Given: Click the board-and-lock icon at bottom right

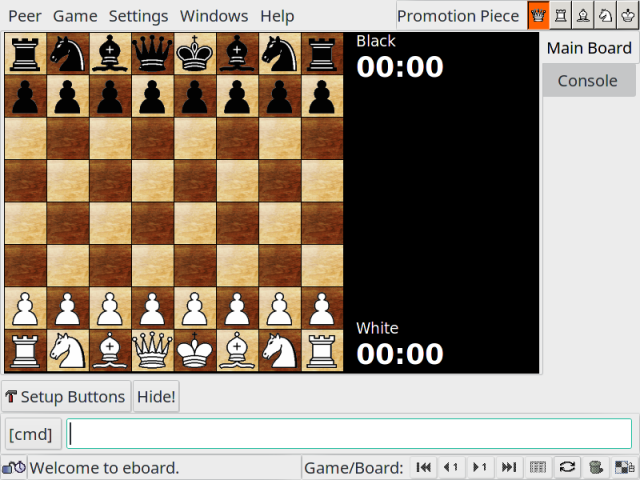Looking at the screenshot, I should click(624, 467).
